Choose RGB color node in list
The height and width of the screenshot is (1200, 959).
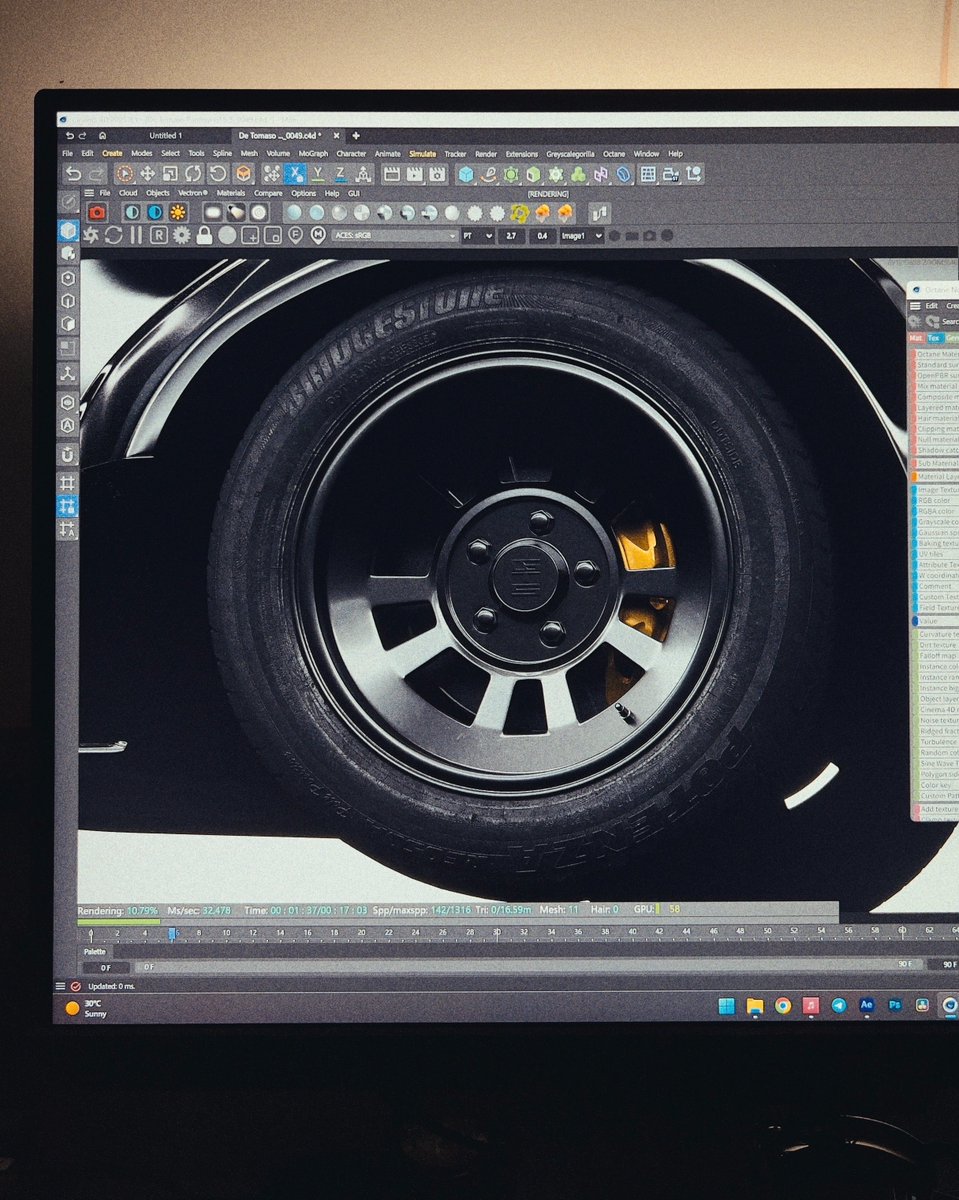[935, 501]
